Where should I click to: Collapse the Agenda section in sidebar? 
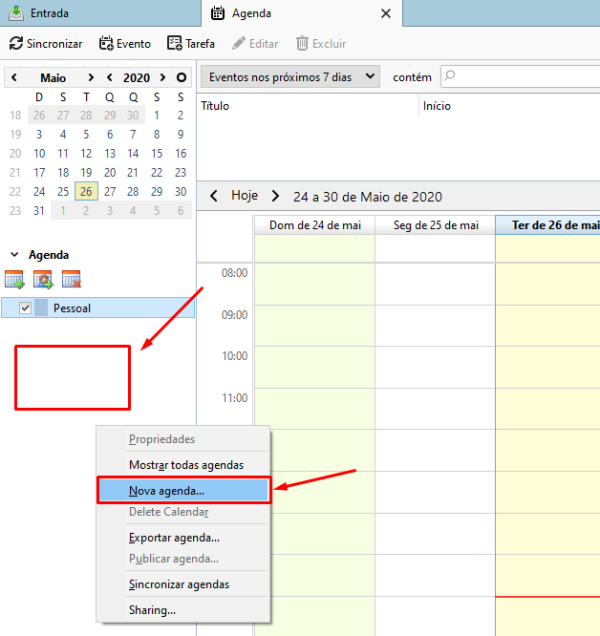pos(14,255)
